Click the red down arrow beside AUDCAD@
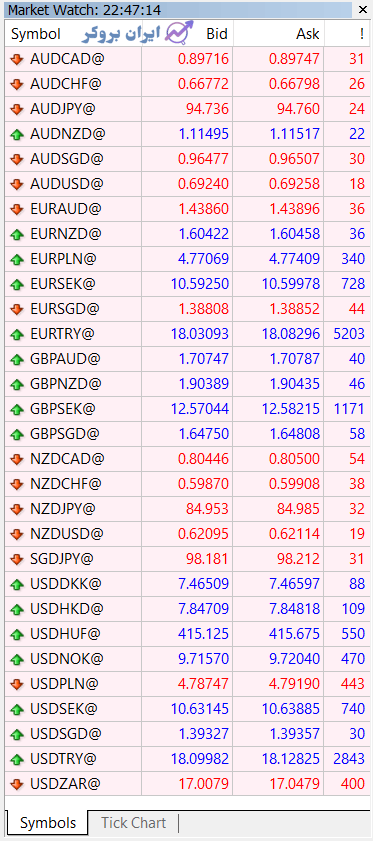Viewport: 373px width, 841px height. pos(17,60)
